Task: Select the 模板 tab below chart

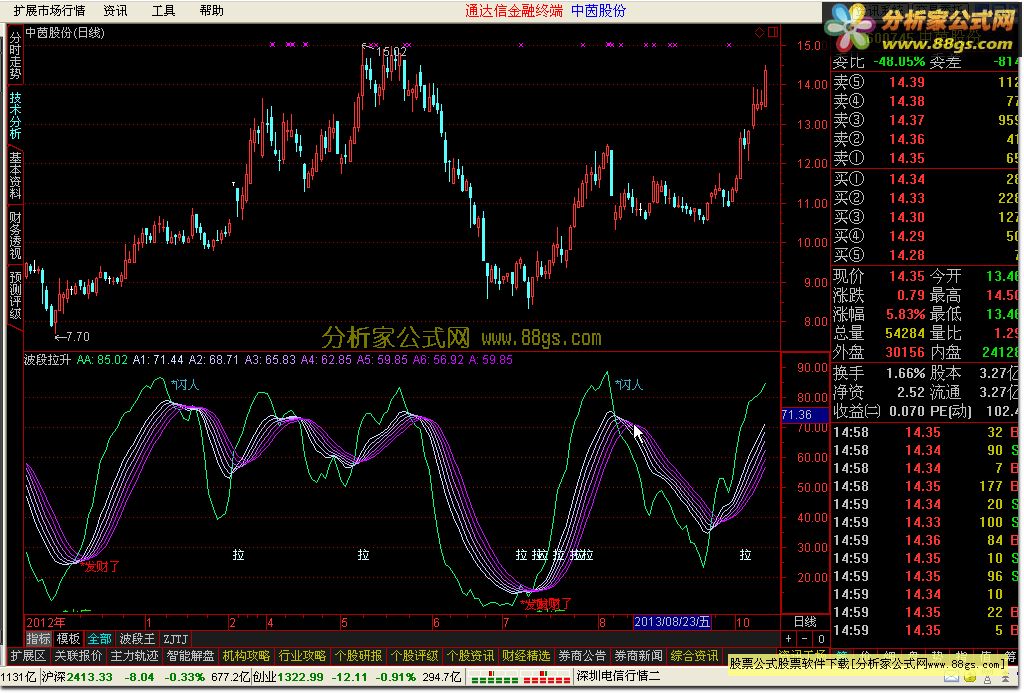Action: click(68, 639)
